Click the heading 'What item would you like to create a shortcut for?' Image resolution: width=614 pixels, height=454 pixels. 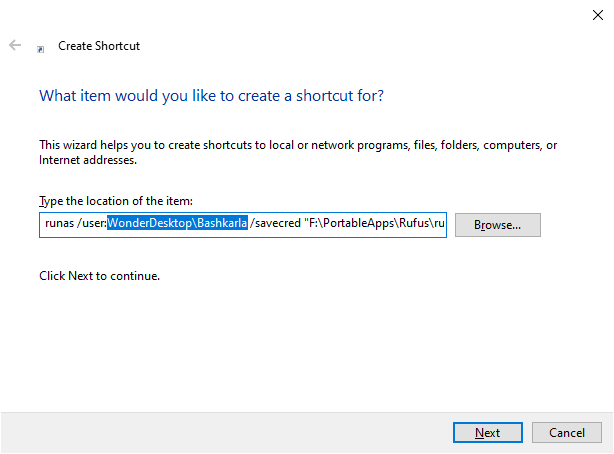211,96
